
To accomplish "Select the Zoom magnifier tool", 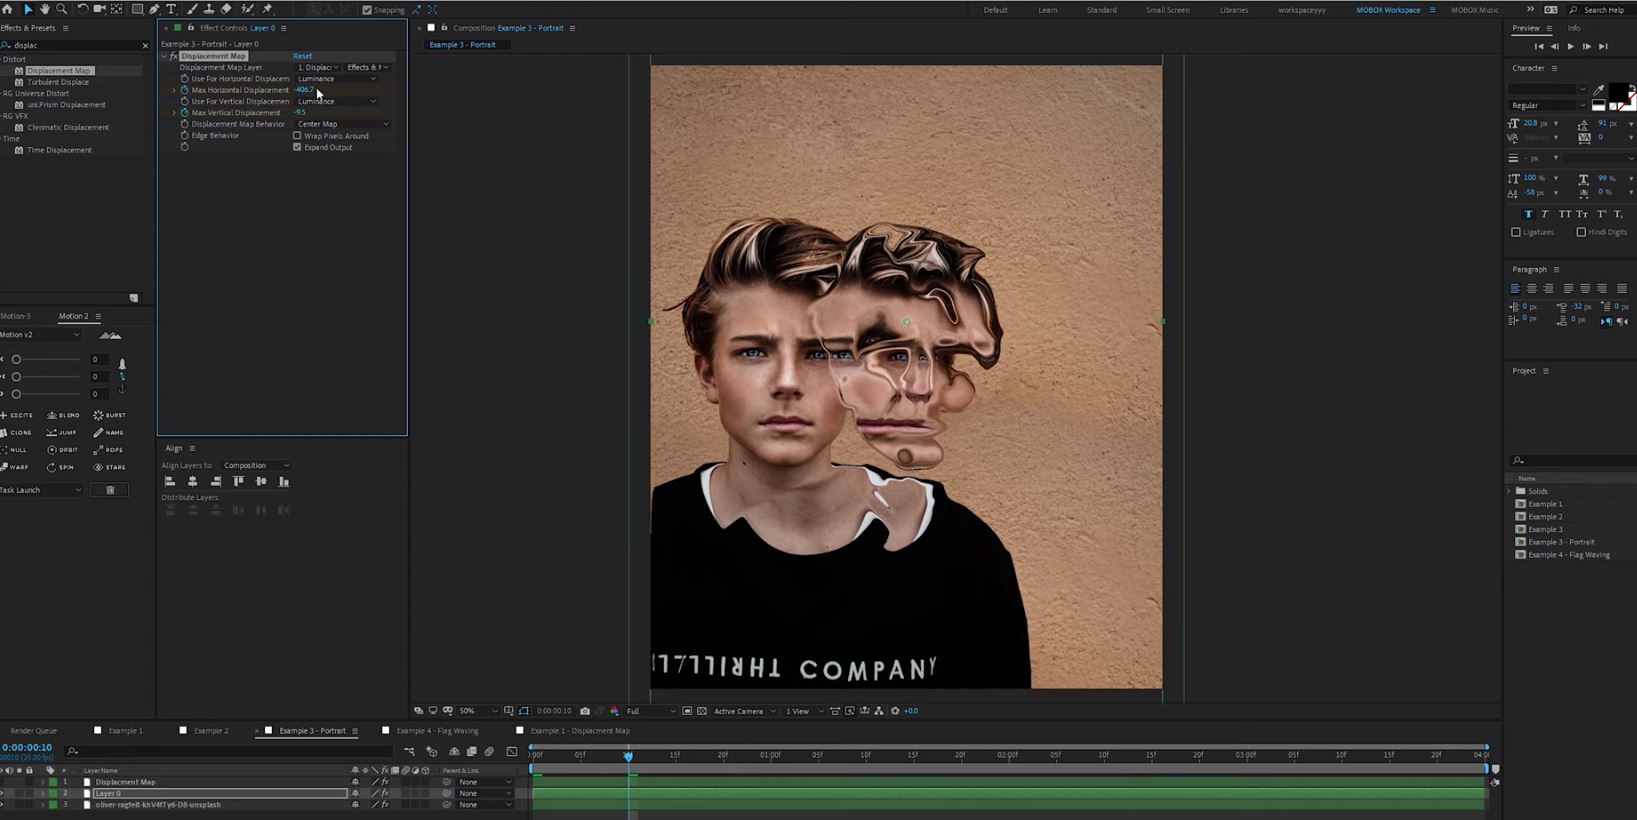I will point(61,9).
